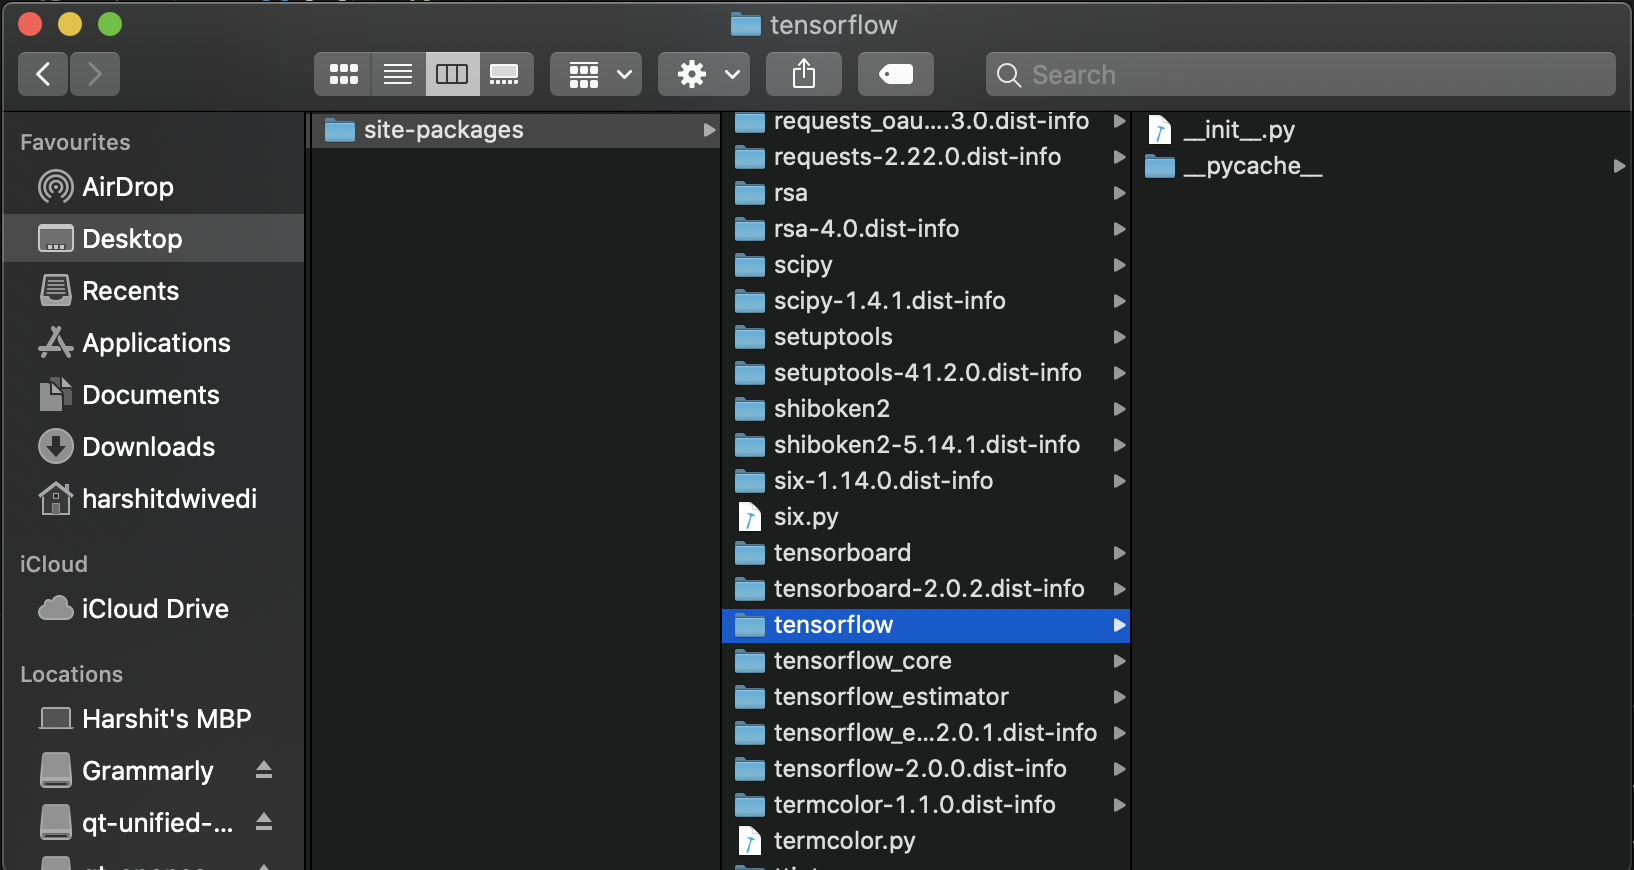Expand the rsa-4.0.dist-info folder arrow

pyautogui.click(x=1120, y=229)
